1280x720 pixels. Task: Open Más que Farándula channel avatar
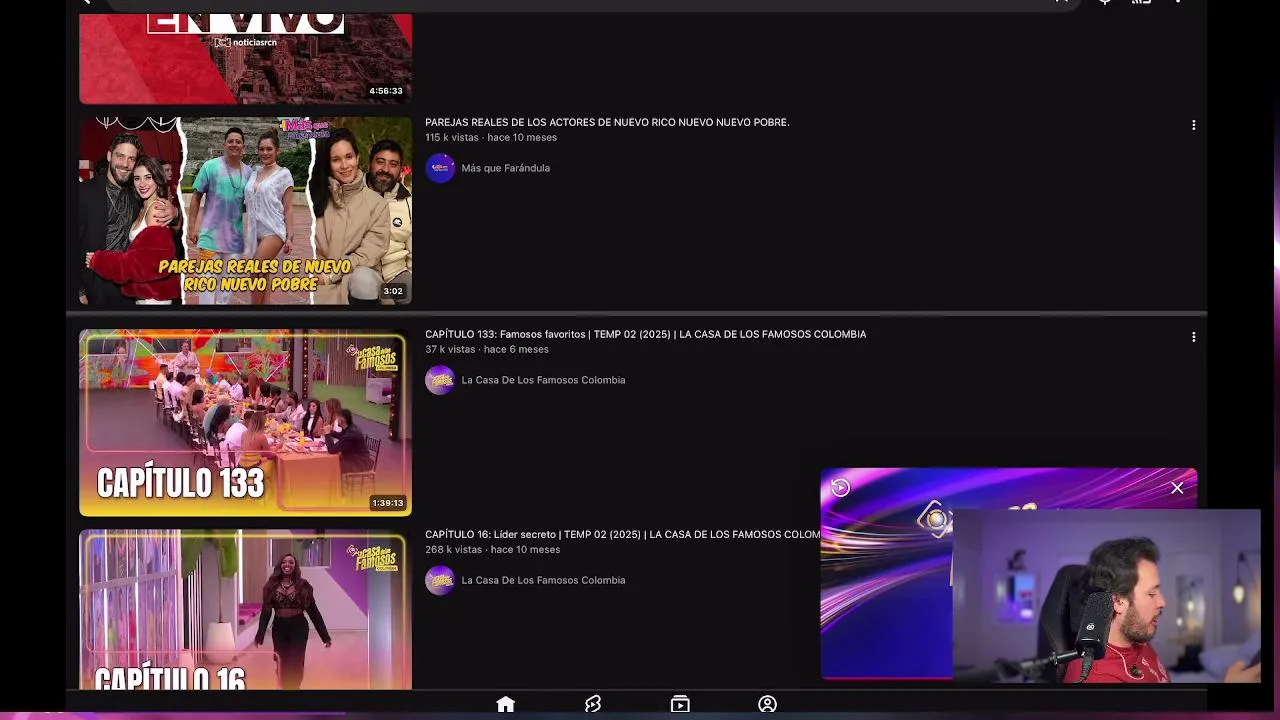(440, 168)
